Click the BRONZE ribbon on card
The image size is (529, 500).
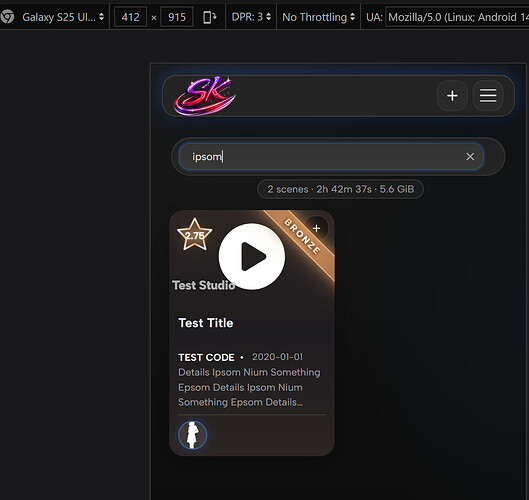[302, 236]
